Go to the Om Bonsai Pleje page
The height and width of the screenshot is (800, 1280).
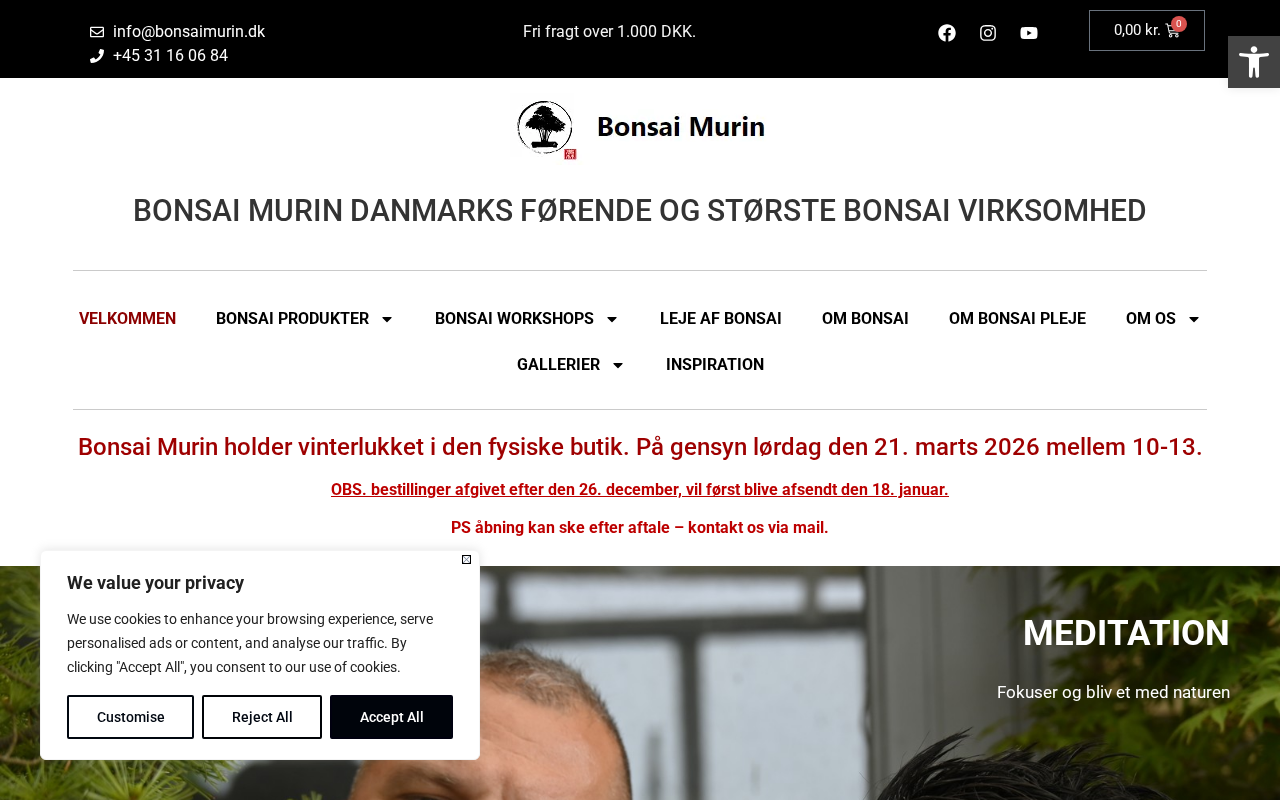point(1017,319)
